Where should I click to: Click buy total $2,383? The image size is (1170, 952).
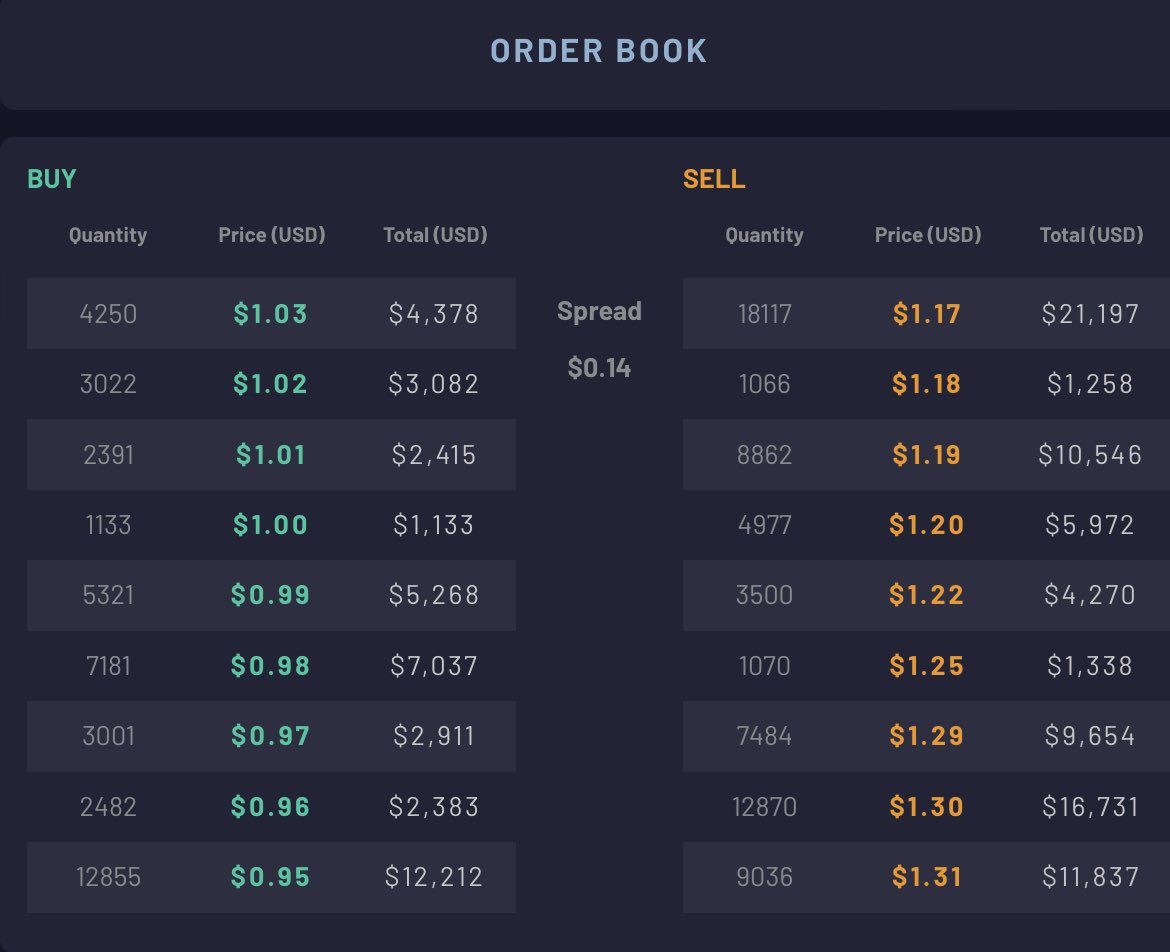point(434,807)
